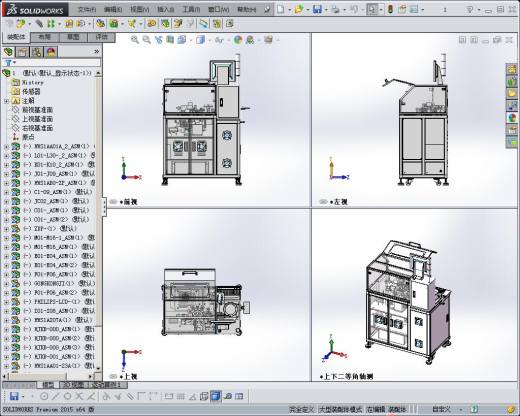Switch to the 草图 command tab
This screenshot has height=416, width=520.
(x=73, y=37)
